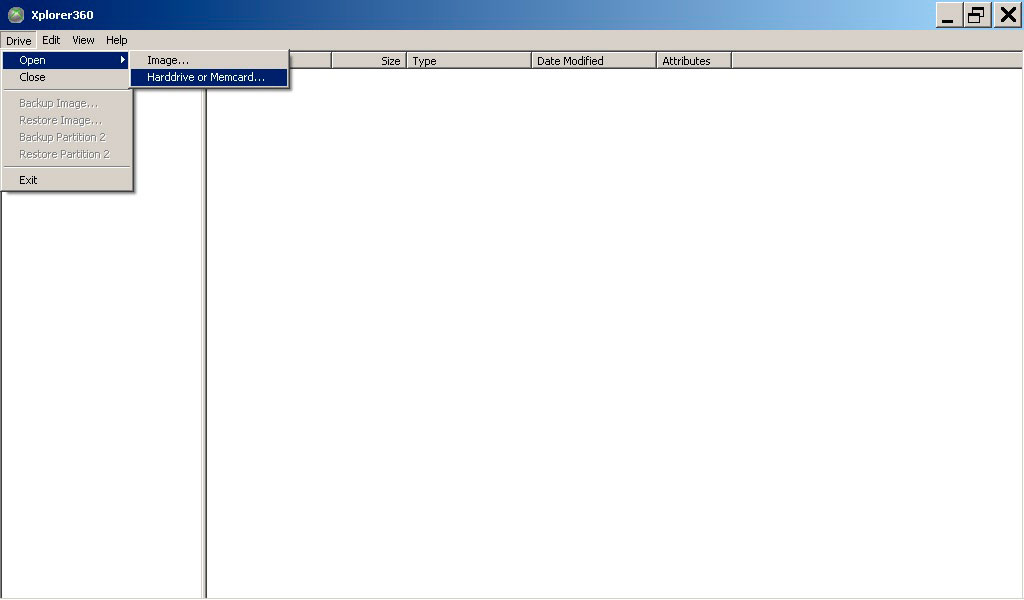Sort by the Size column header
The width and height of the screenshot is (1024, 600).
(x=369, y=61)
